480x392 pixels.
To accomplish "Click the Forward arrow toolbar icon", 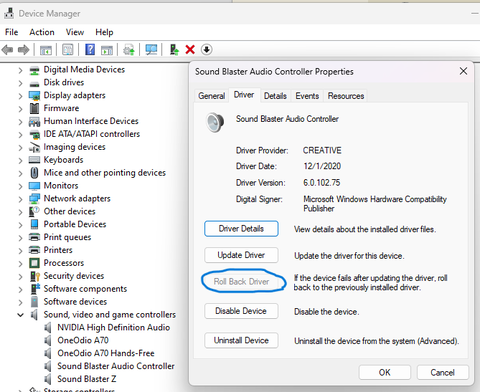I will point(23,50).
